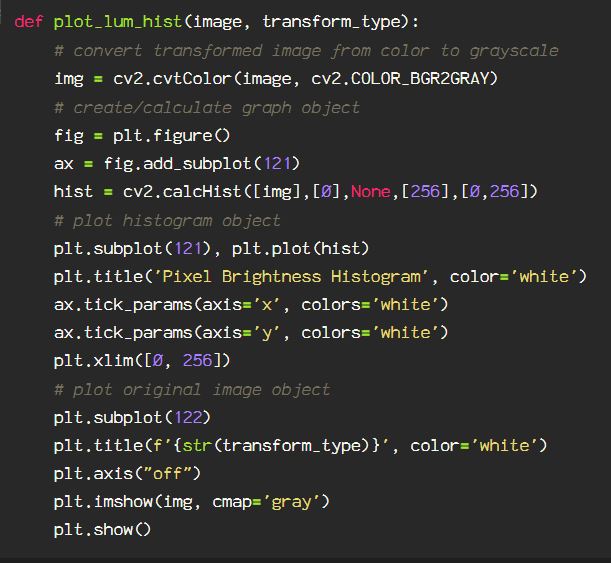Click the def keyword
Screen dimensions: 611x563
click(29, 21)
